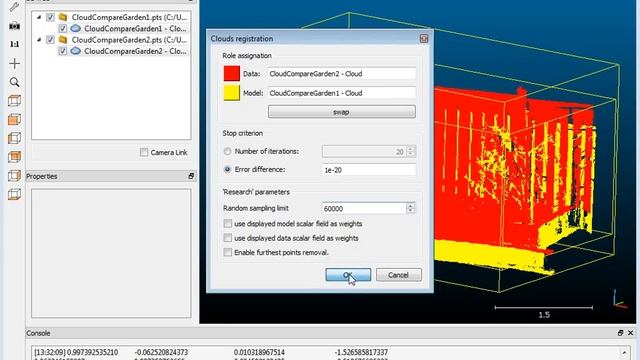Cancel the Clouds registration dialog

[398, 275]
